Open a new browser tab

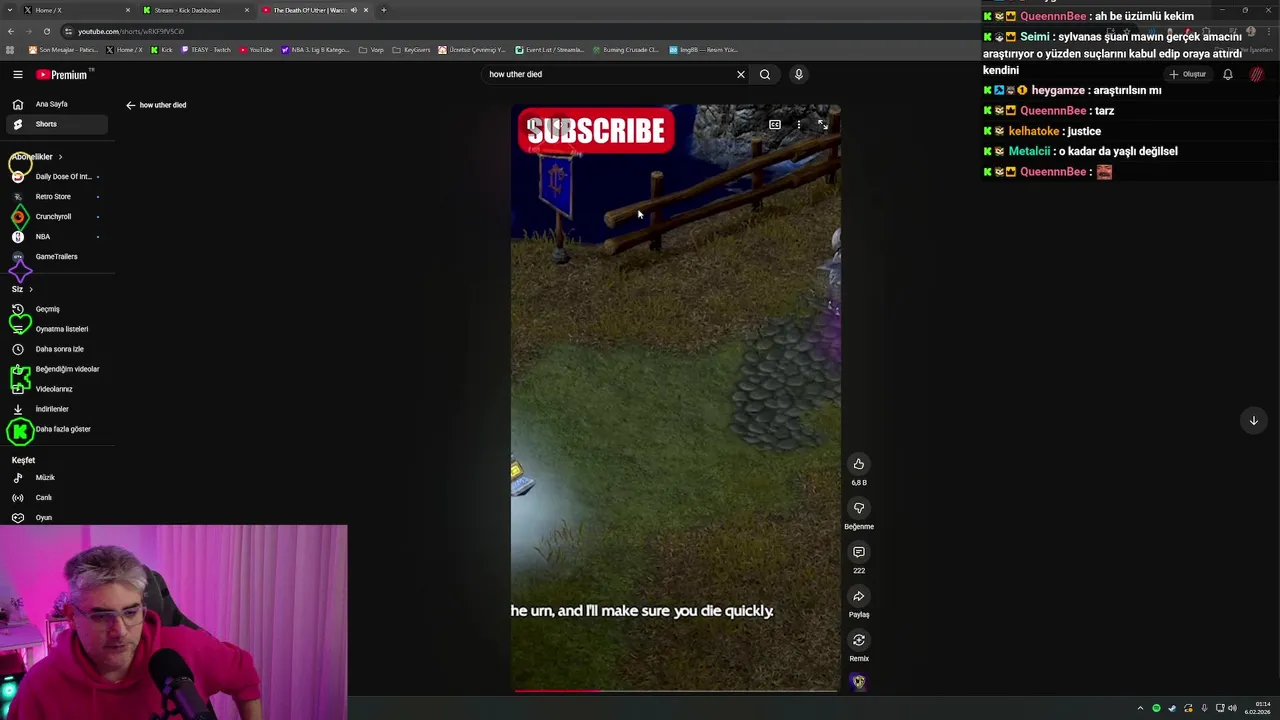pyautogui.click(x=383, y=10)
